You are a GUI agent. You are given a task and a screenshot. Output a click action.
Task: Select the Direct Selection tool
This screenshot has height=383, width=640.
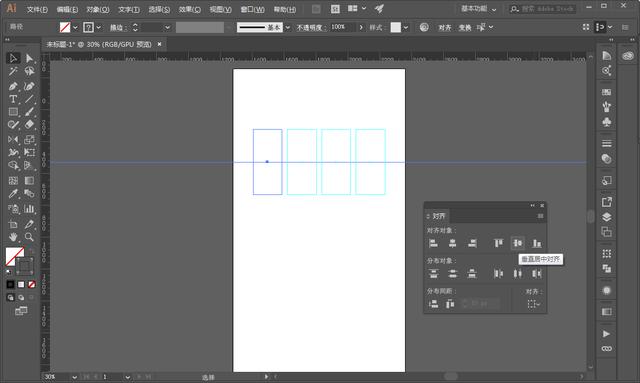(x=29, y=58)
